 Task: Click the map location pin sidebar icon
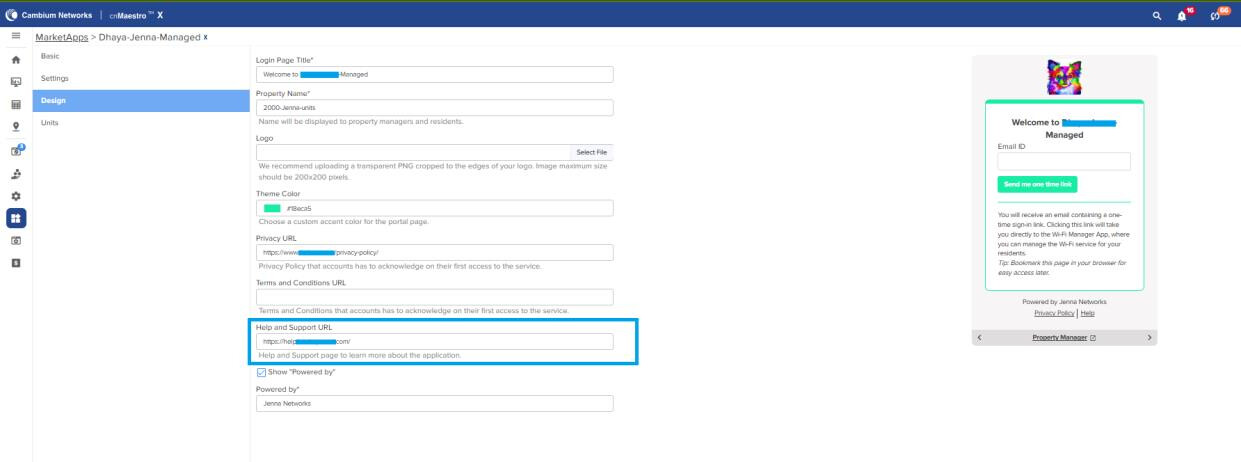click(x=16, y=127)
